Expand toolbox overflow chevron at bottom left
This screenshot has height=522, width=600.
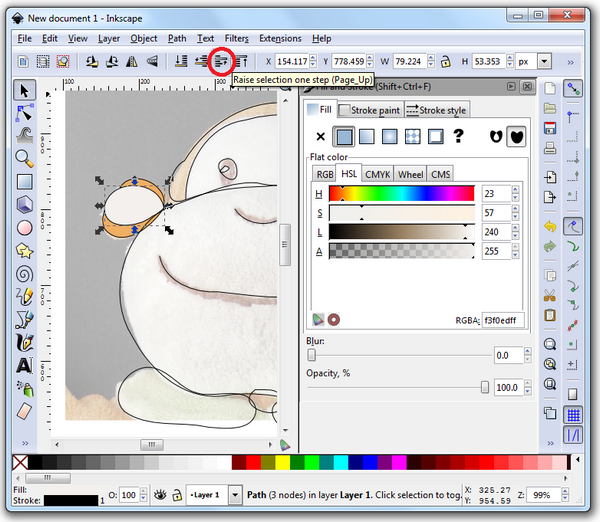point(25,443)
